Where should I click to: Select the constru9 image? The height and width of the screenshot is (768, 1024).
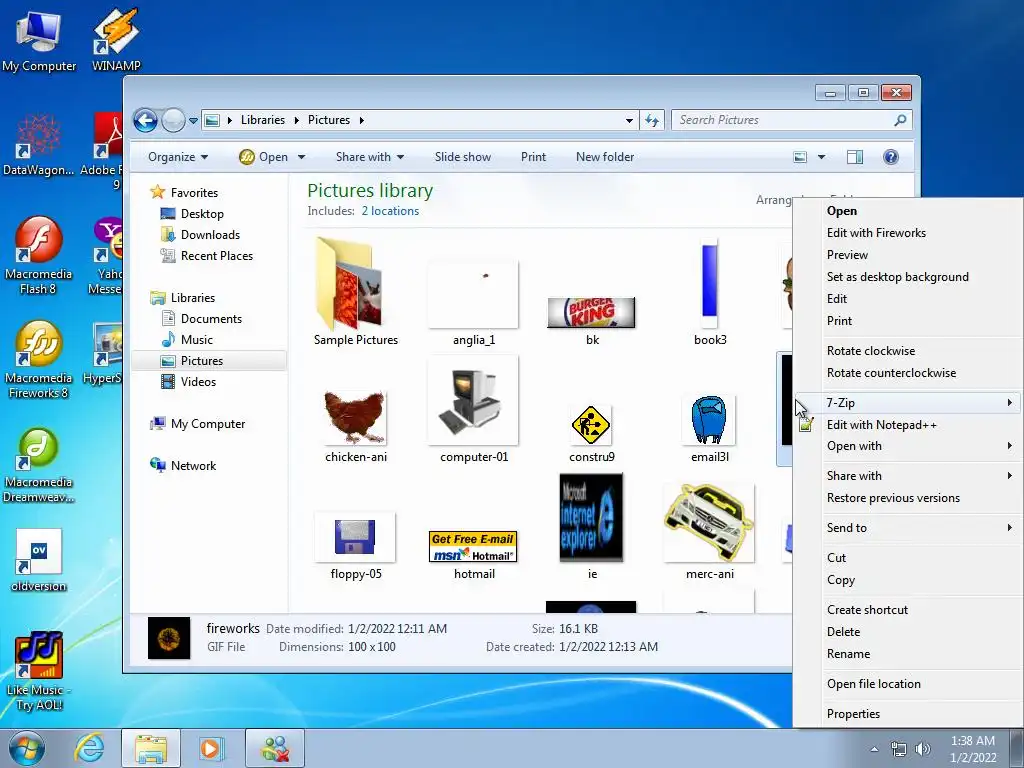[x=592, y=433]
